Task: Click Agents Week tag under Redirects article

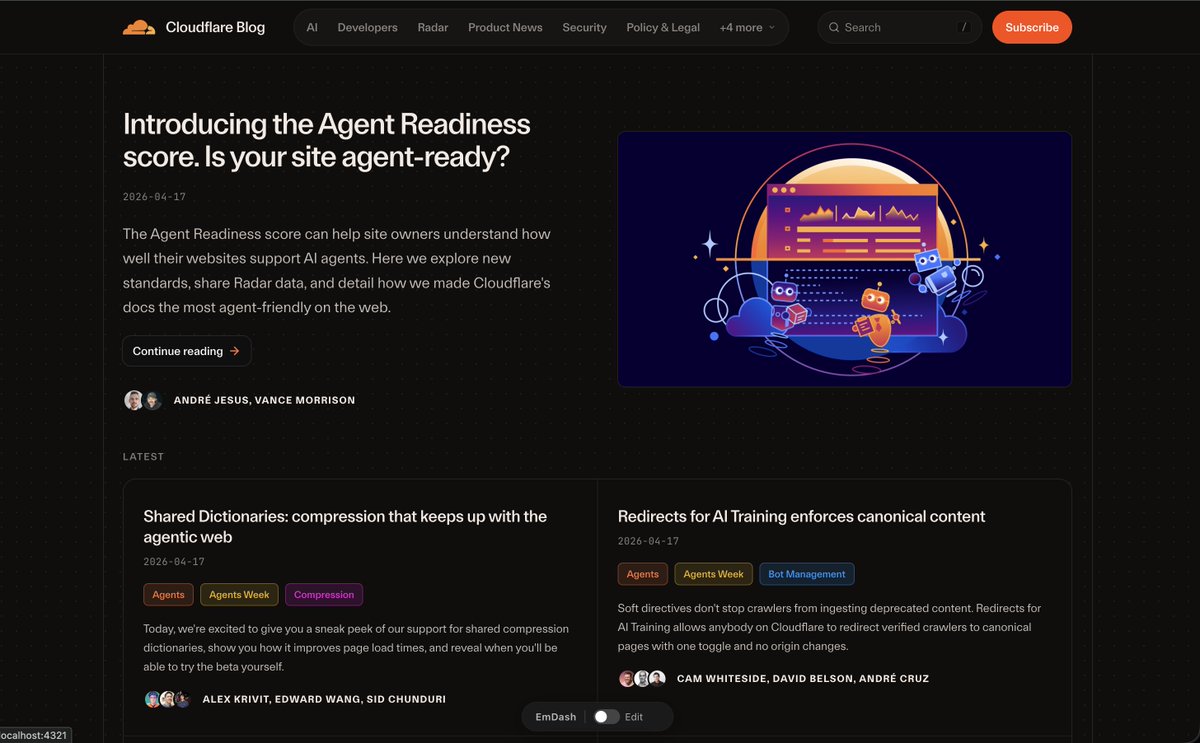Action: click(714, 574)
